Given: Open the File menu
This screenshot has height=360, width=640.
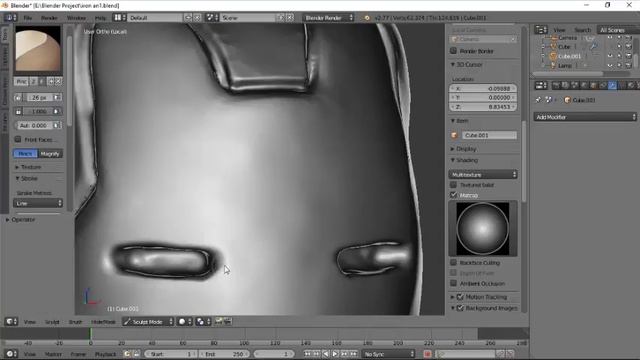Looking at the screenshot, I should pos(27,18).
